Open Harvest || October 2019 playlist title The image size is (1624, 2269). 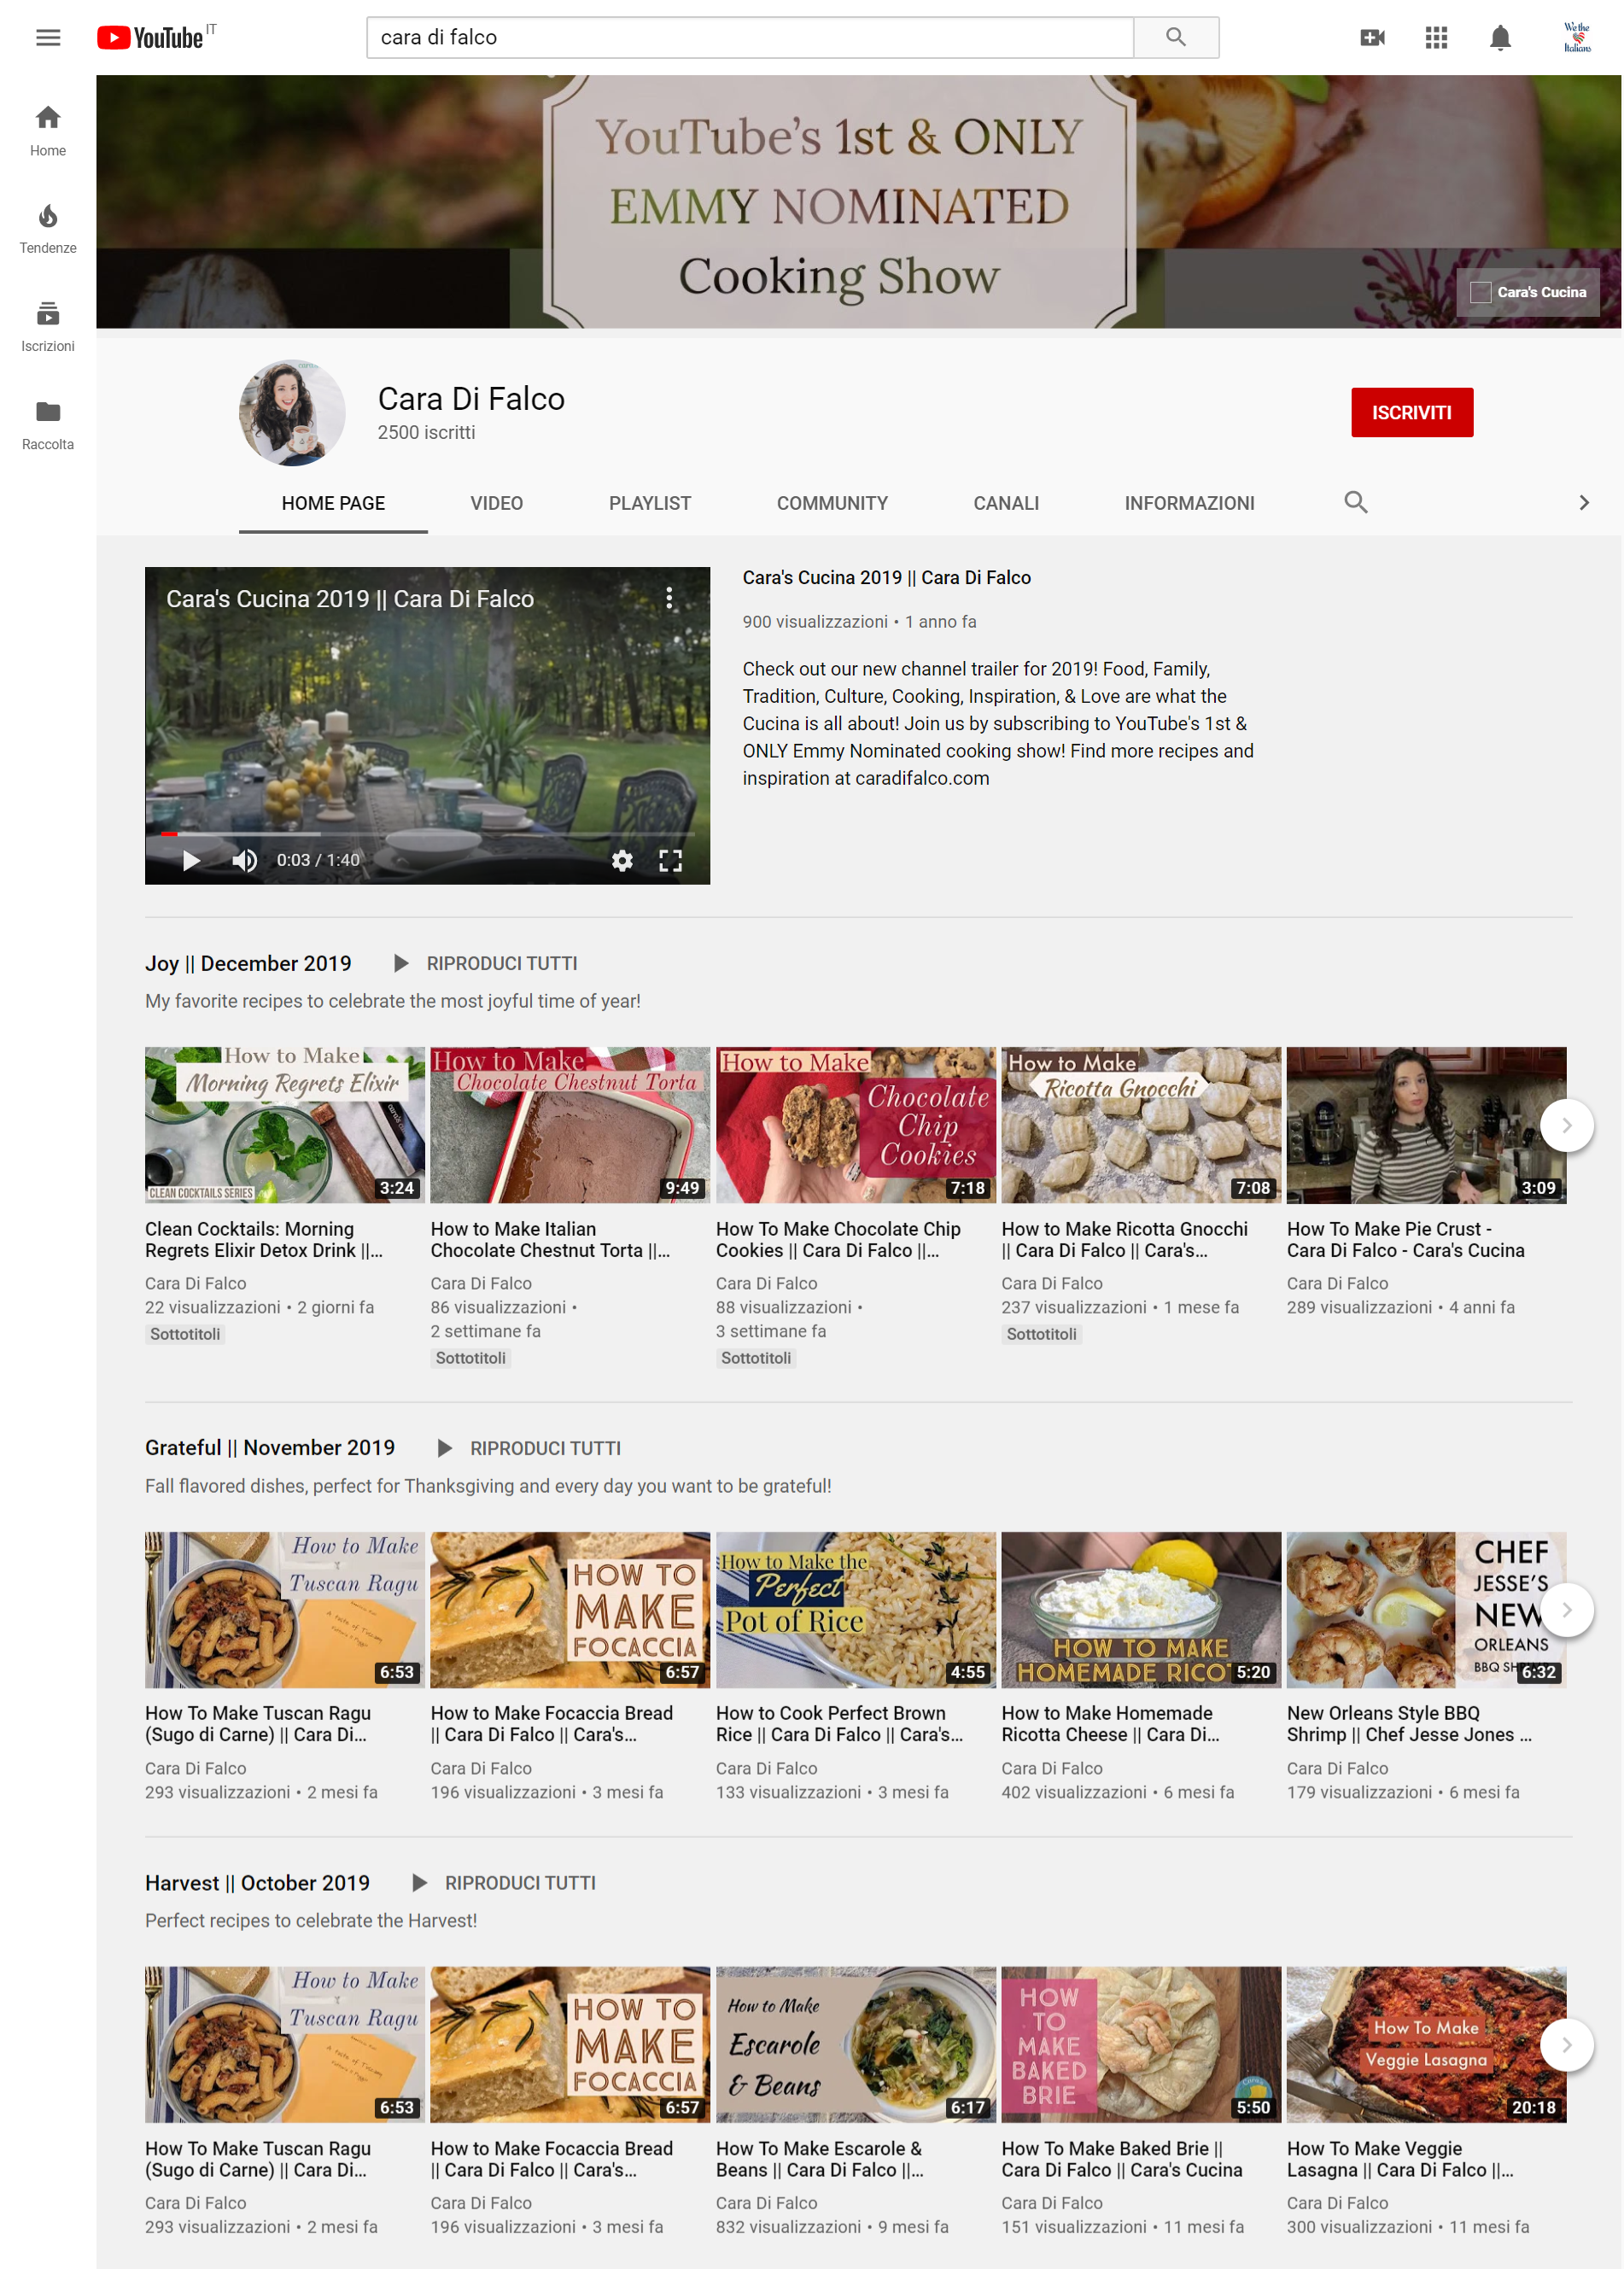pos(257,1883)
